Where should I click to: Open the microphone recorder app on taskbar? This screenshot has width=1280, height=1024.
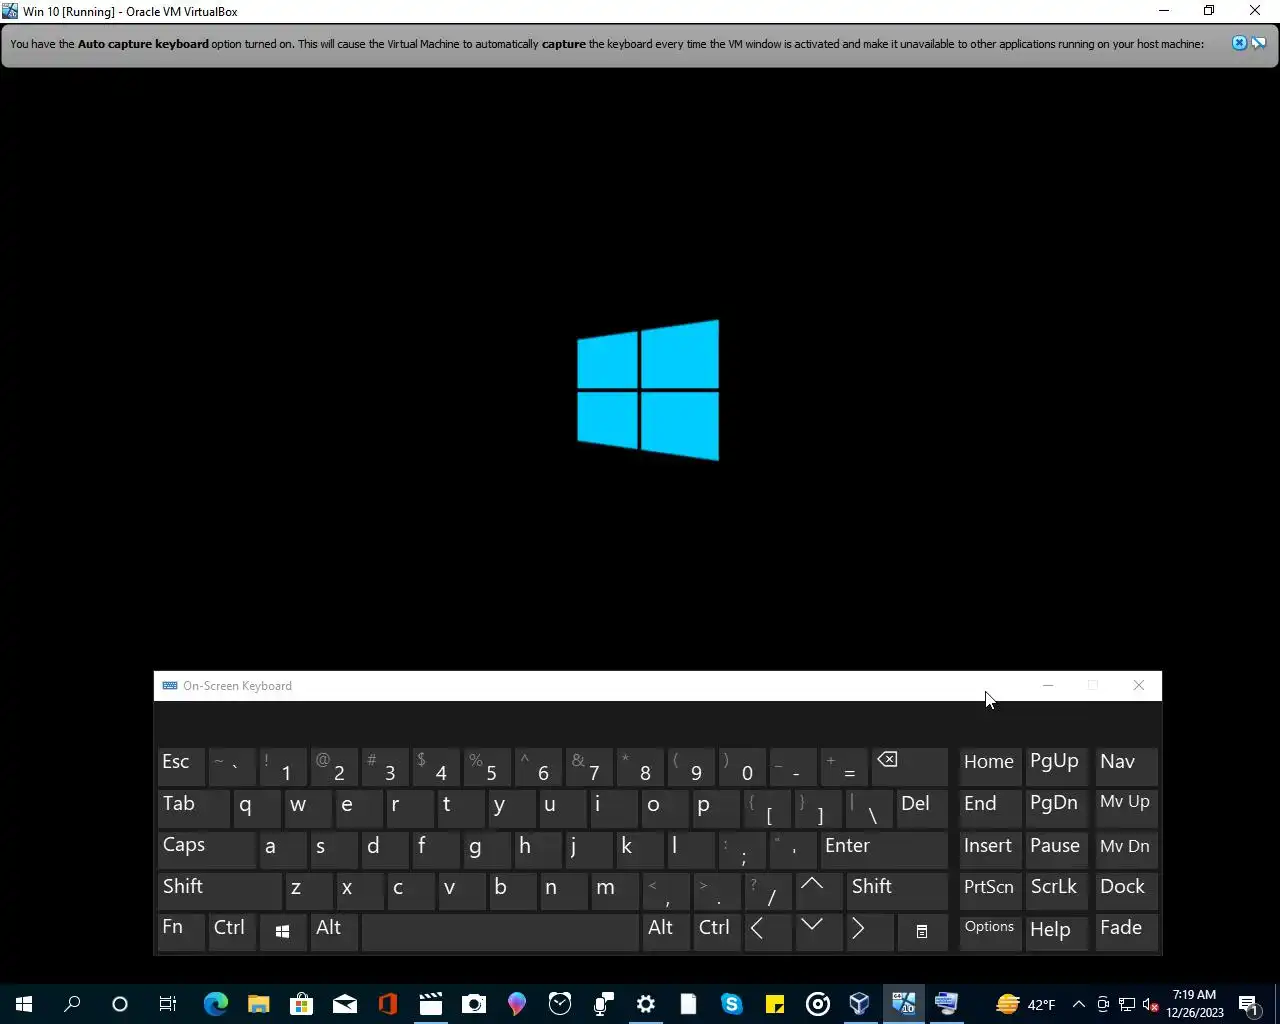pyautogui.click(x=603, y=1004)
